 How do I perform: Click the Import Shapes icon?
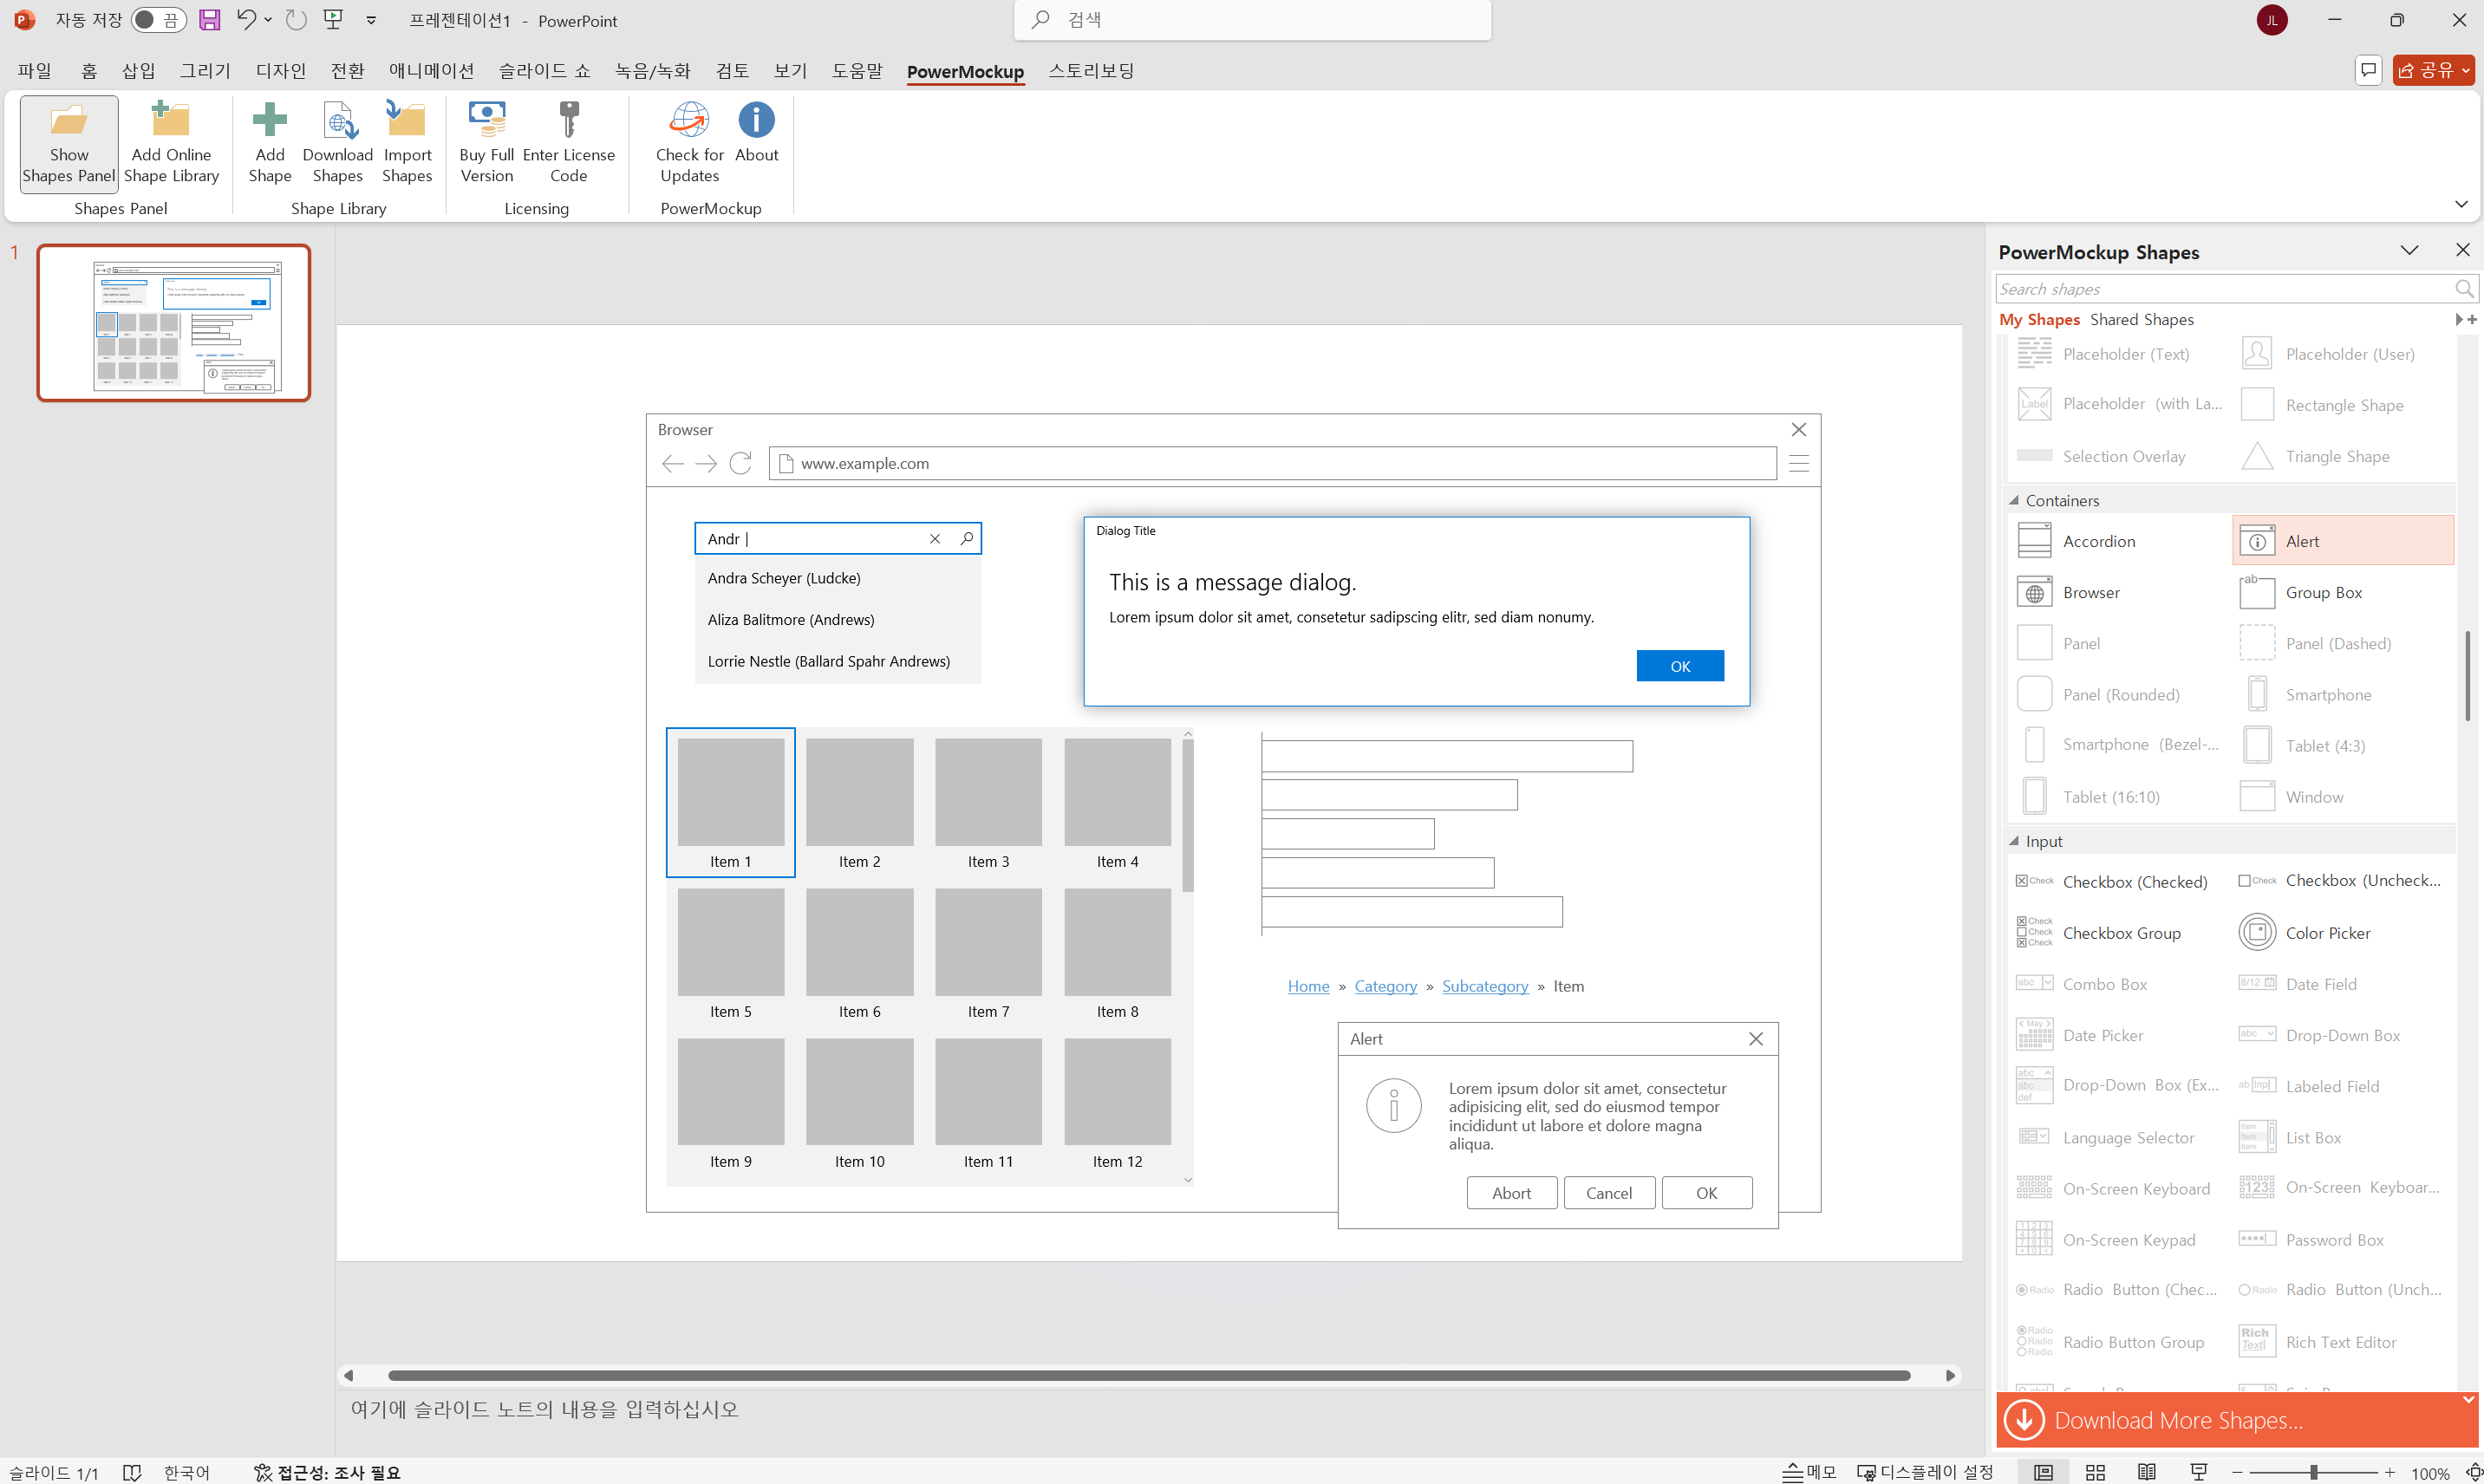406,121
